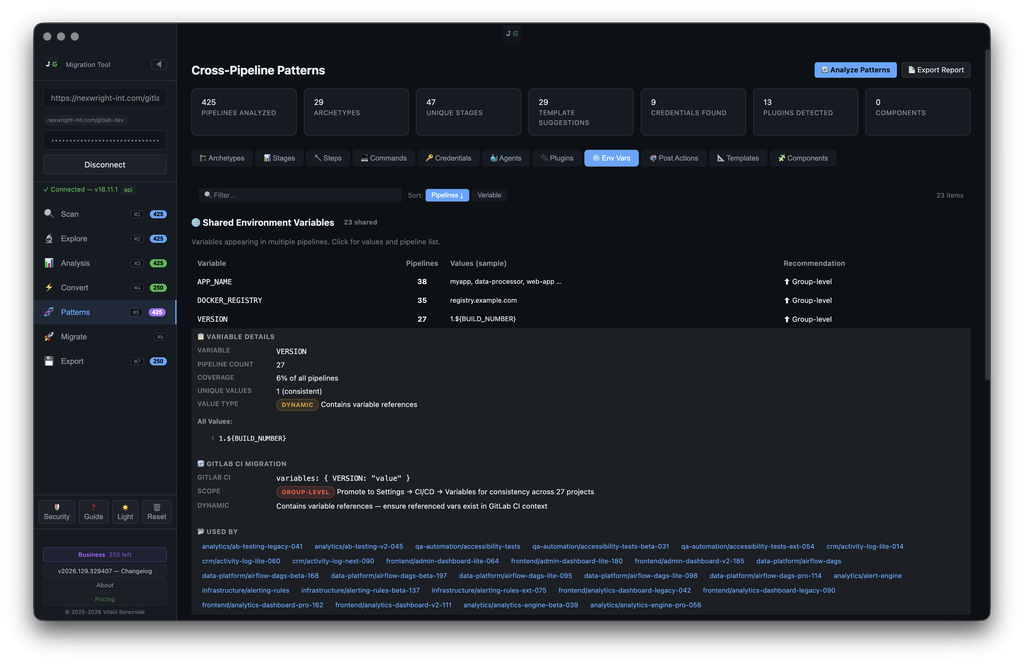Screen dimensions: 1024x665
Task: Collapse the sidebar with the arrow button
Action: 159,64
